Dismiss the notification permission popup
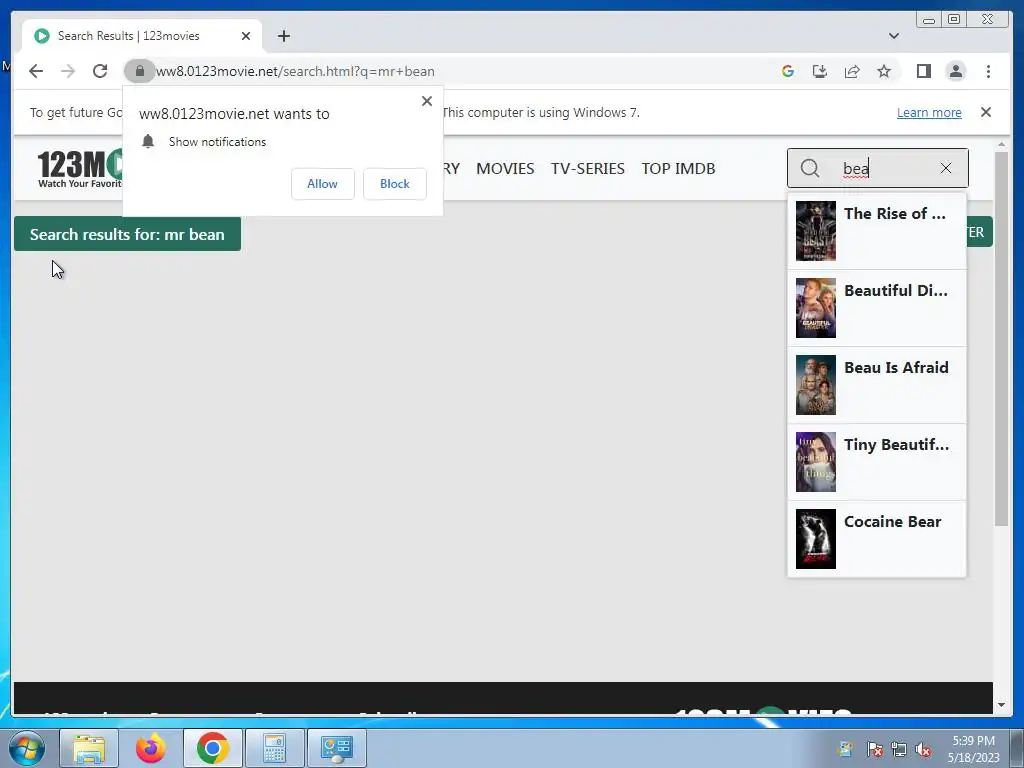The width and height of the screenshot is (1024, 768). 426,101
